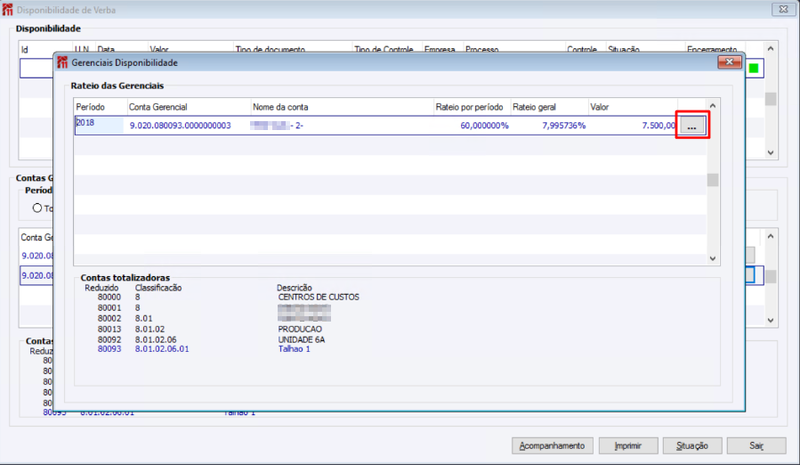Image resolution: width=800 pixels, height=465 pixels.
Task: Click the Gerenciais Disponibilidade title bar icon
Action: pyautogui.click(x=62, y=62)
